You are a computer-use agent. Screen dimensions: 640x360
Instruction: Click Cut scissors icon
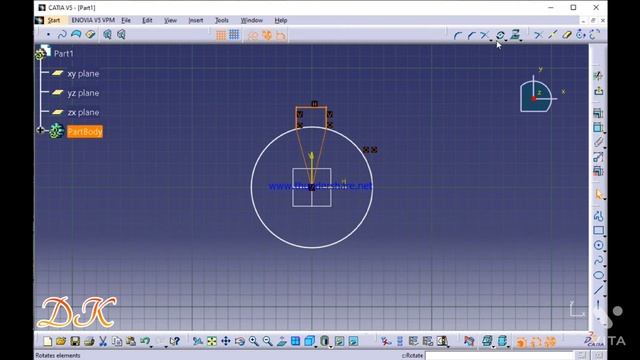pos(103,341)
